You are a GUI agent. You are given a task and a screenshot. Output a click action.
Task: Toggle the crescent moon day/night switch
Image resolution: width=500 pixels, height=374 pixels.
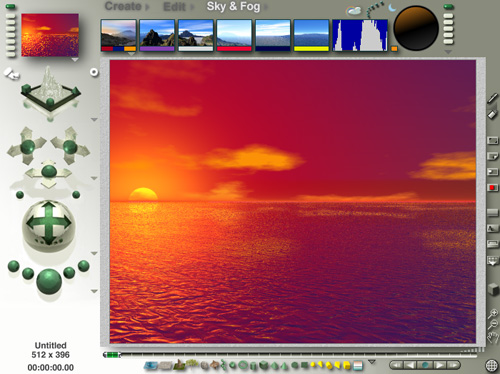[x=392, y=7]
